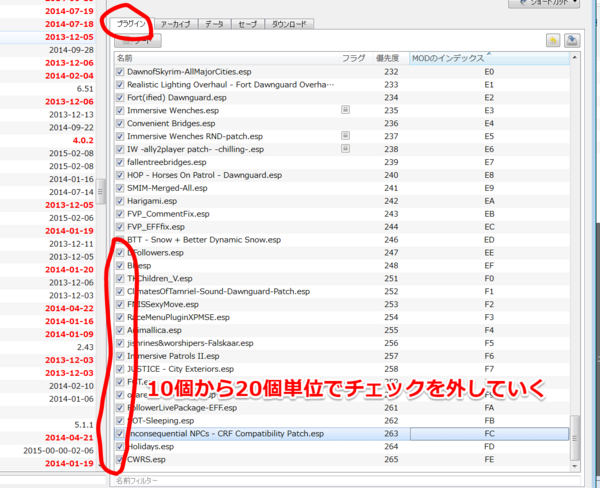Viewport: 600px width, 488px height.
Task: Click the plugin list scrollbar thumb
Action: (574, 438)
